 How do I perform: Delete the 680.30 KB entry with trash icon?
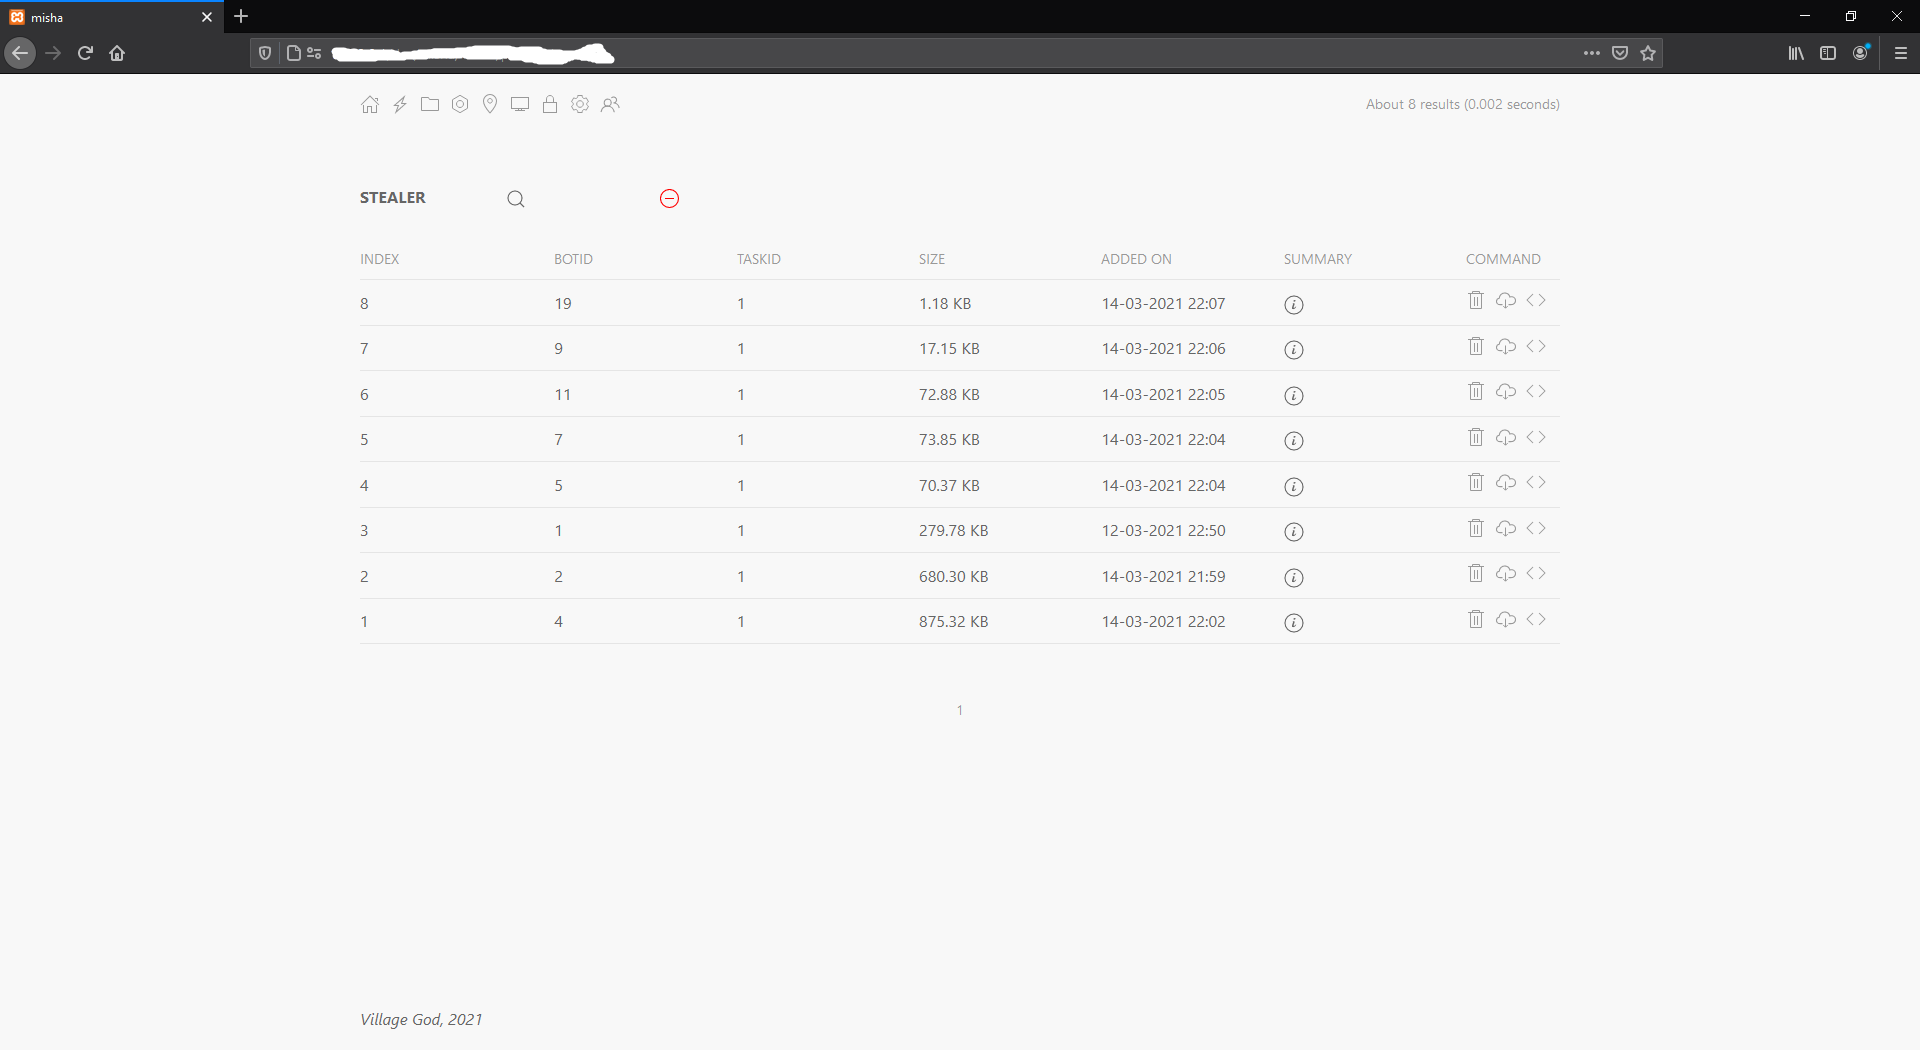[x=1476, y=573]
